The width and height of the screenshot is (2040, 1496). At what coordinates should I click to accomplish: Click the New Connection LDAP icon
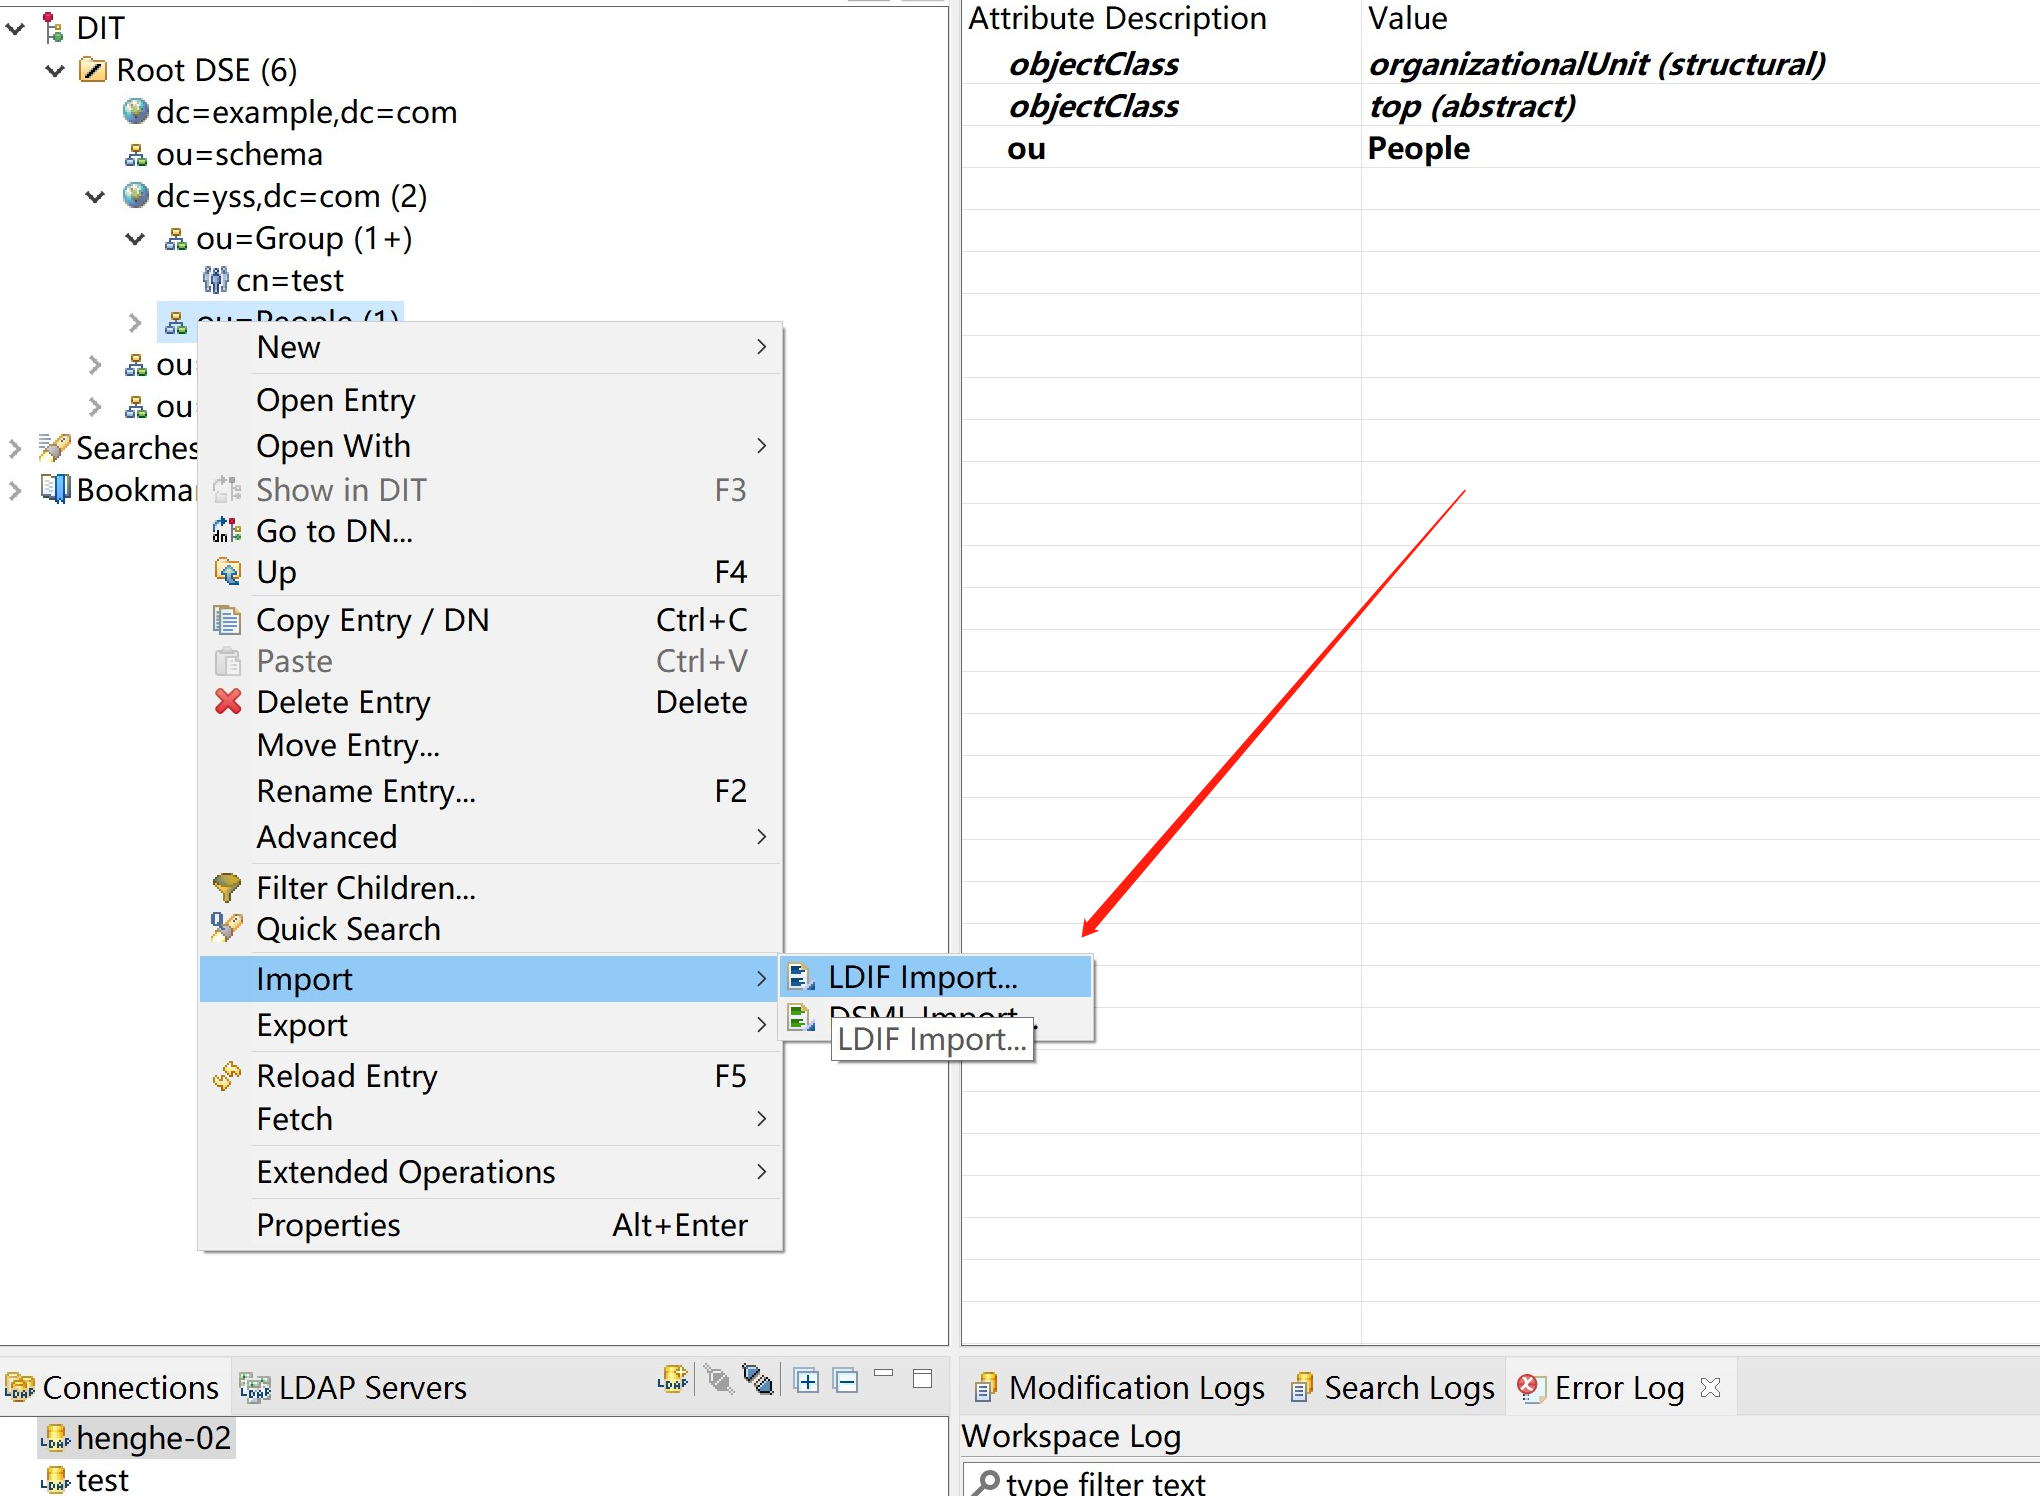(673, 1380)
